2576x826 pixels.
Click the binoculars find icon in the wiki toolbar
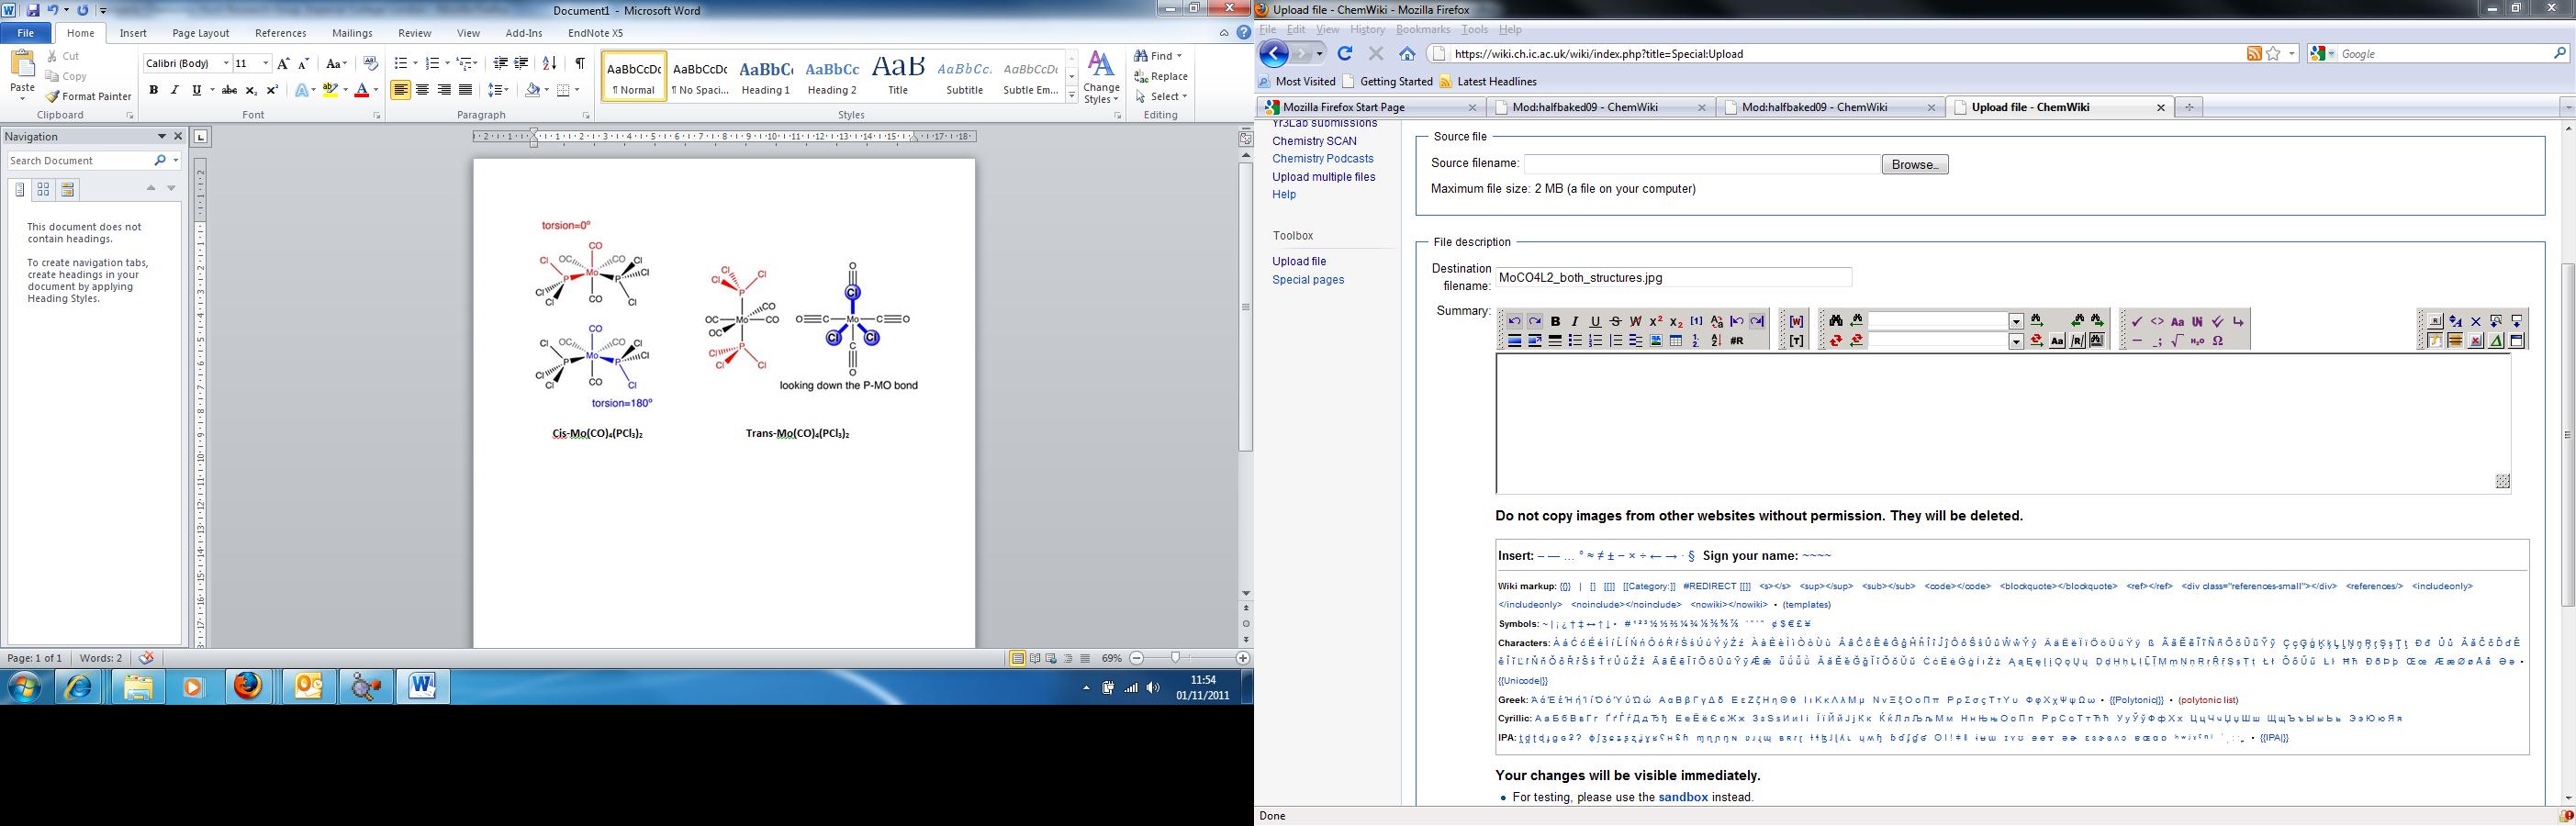1836,321
